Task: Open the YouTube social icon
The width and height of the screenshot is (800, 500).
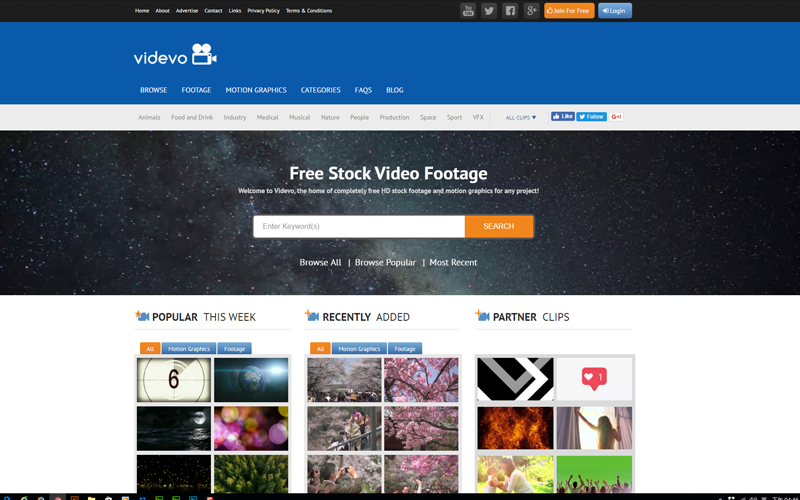Action: click(x=468, y=11)
